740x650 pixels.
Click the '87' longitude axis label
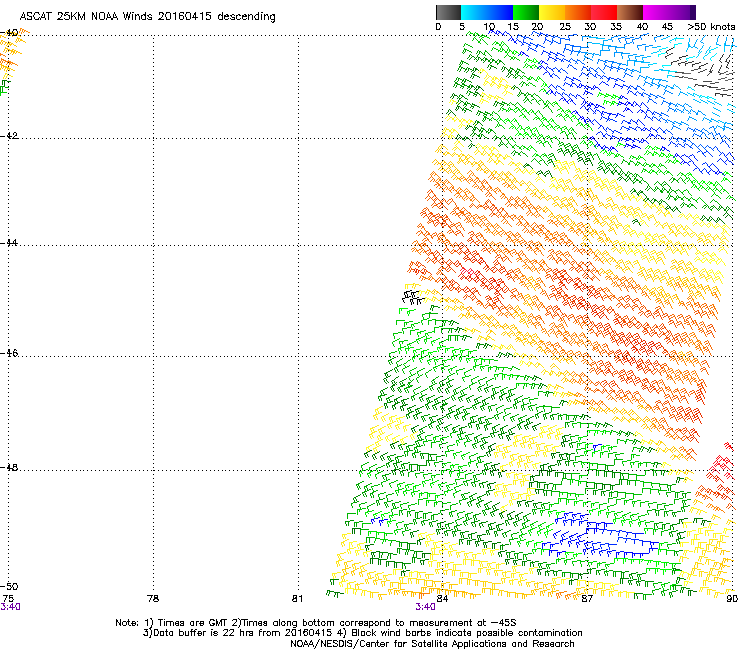tap(587, 599)
